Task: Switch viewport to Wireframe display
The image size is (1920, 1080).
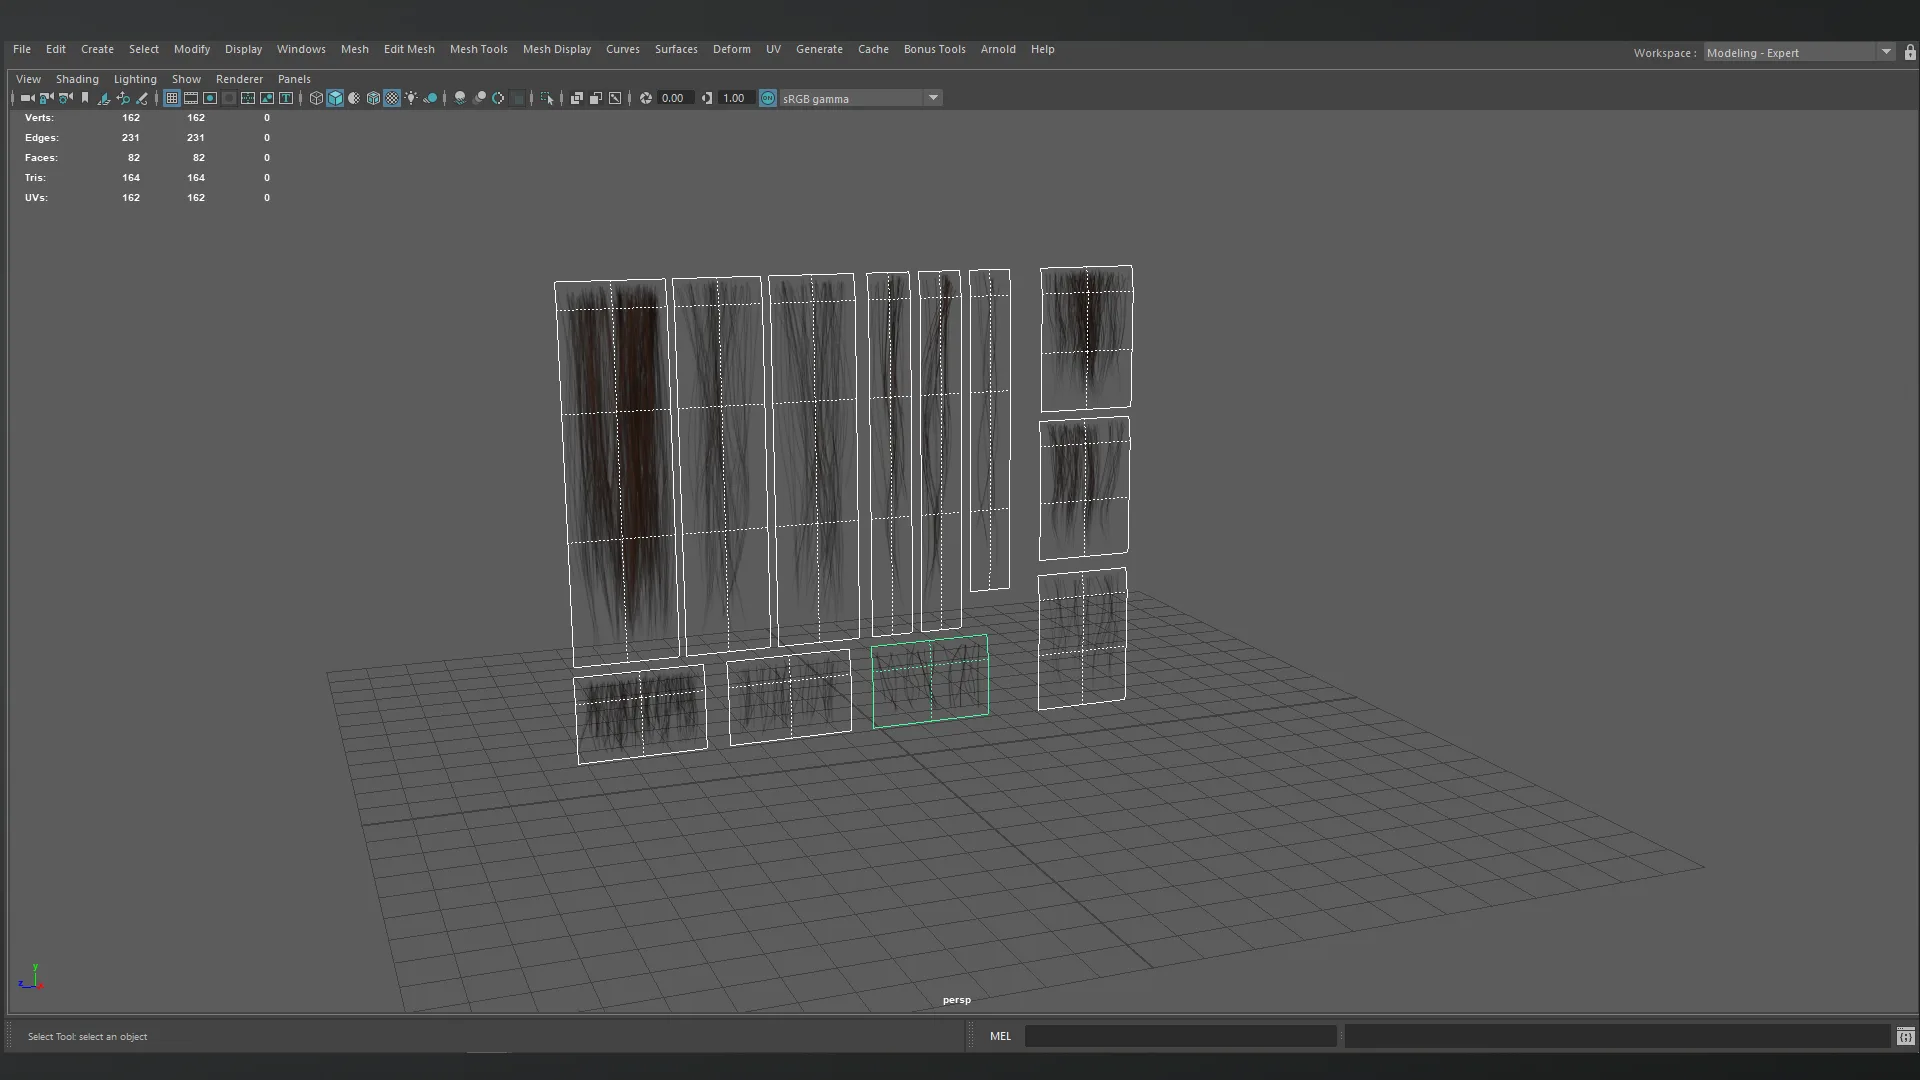Action: 316,98
